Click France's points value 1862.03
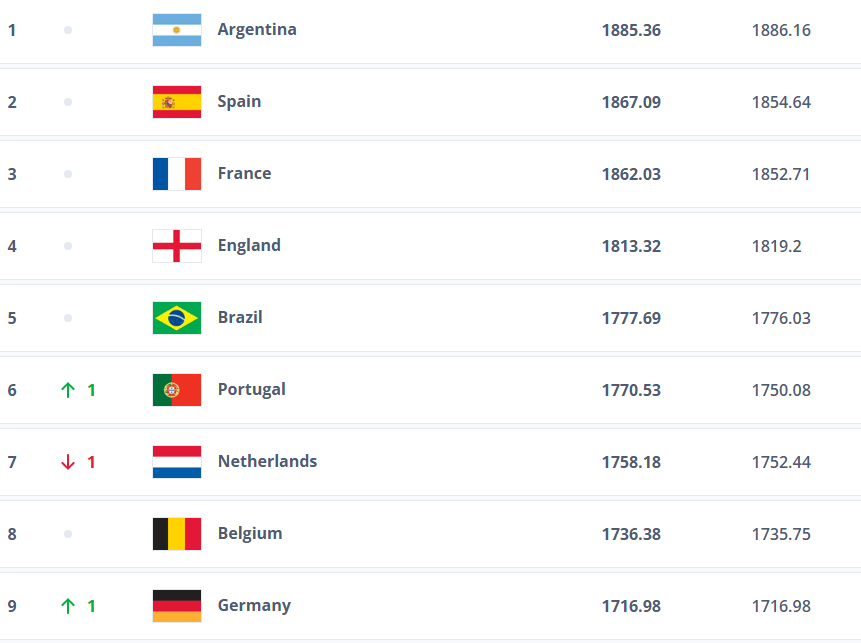 [x=631, y=173]
